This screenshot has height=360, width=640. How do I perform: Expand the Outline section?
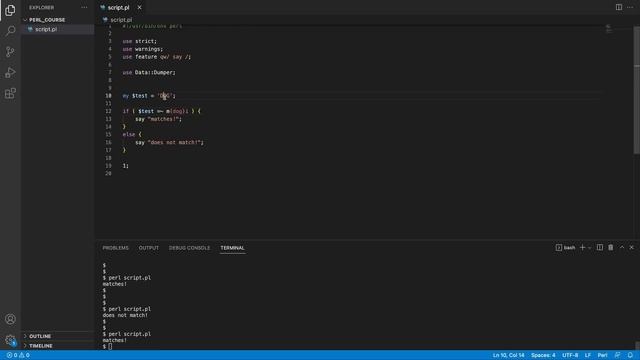coord(40,336)
